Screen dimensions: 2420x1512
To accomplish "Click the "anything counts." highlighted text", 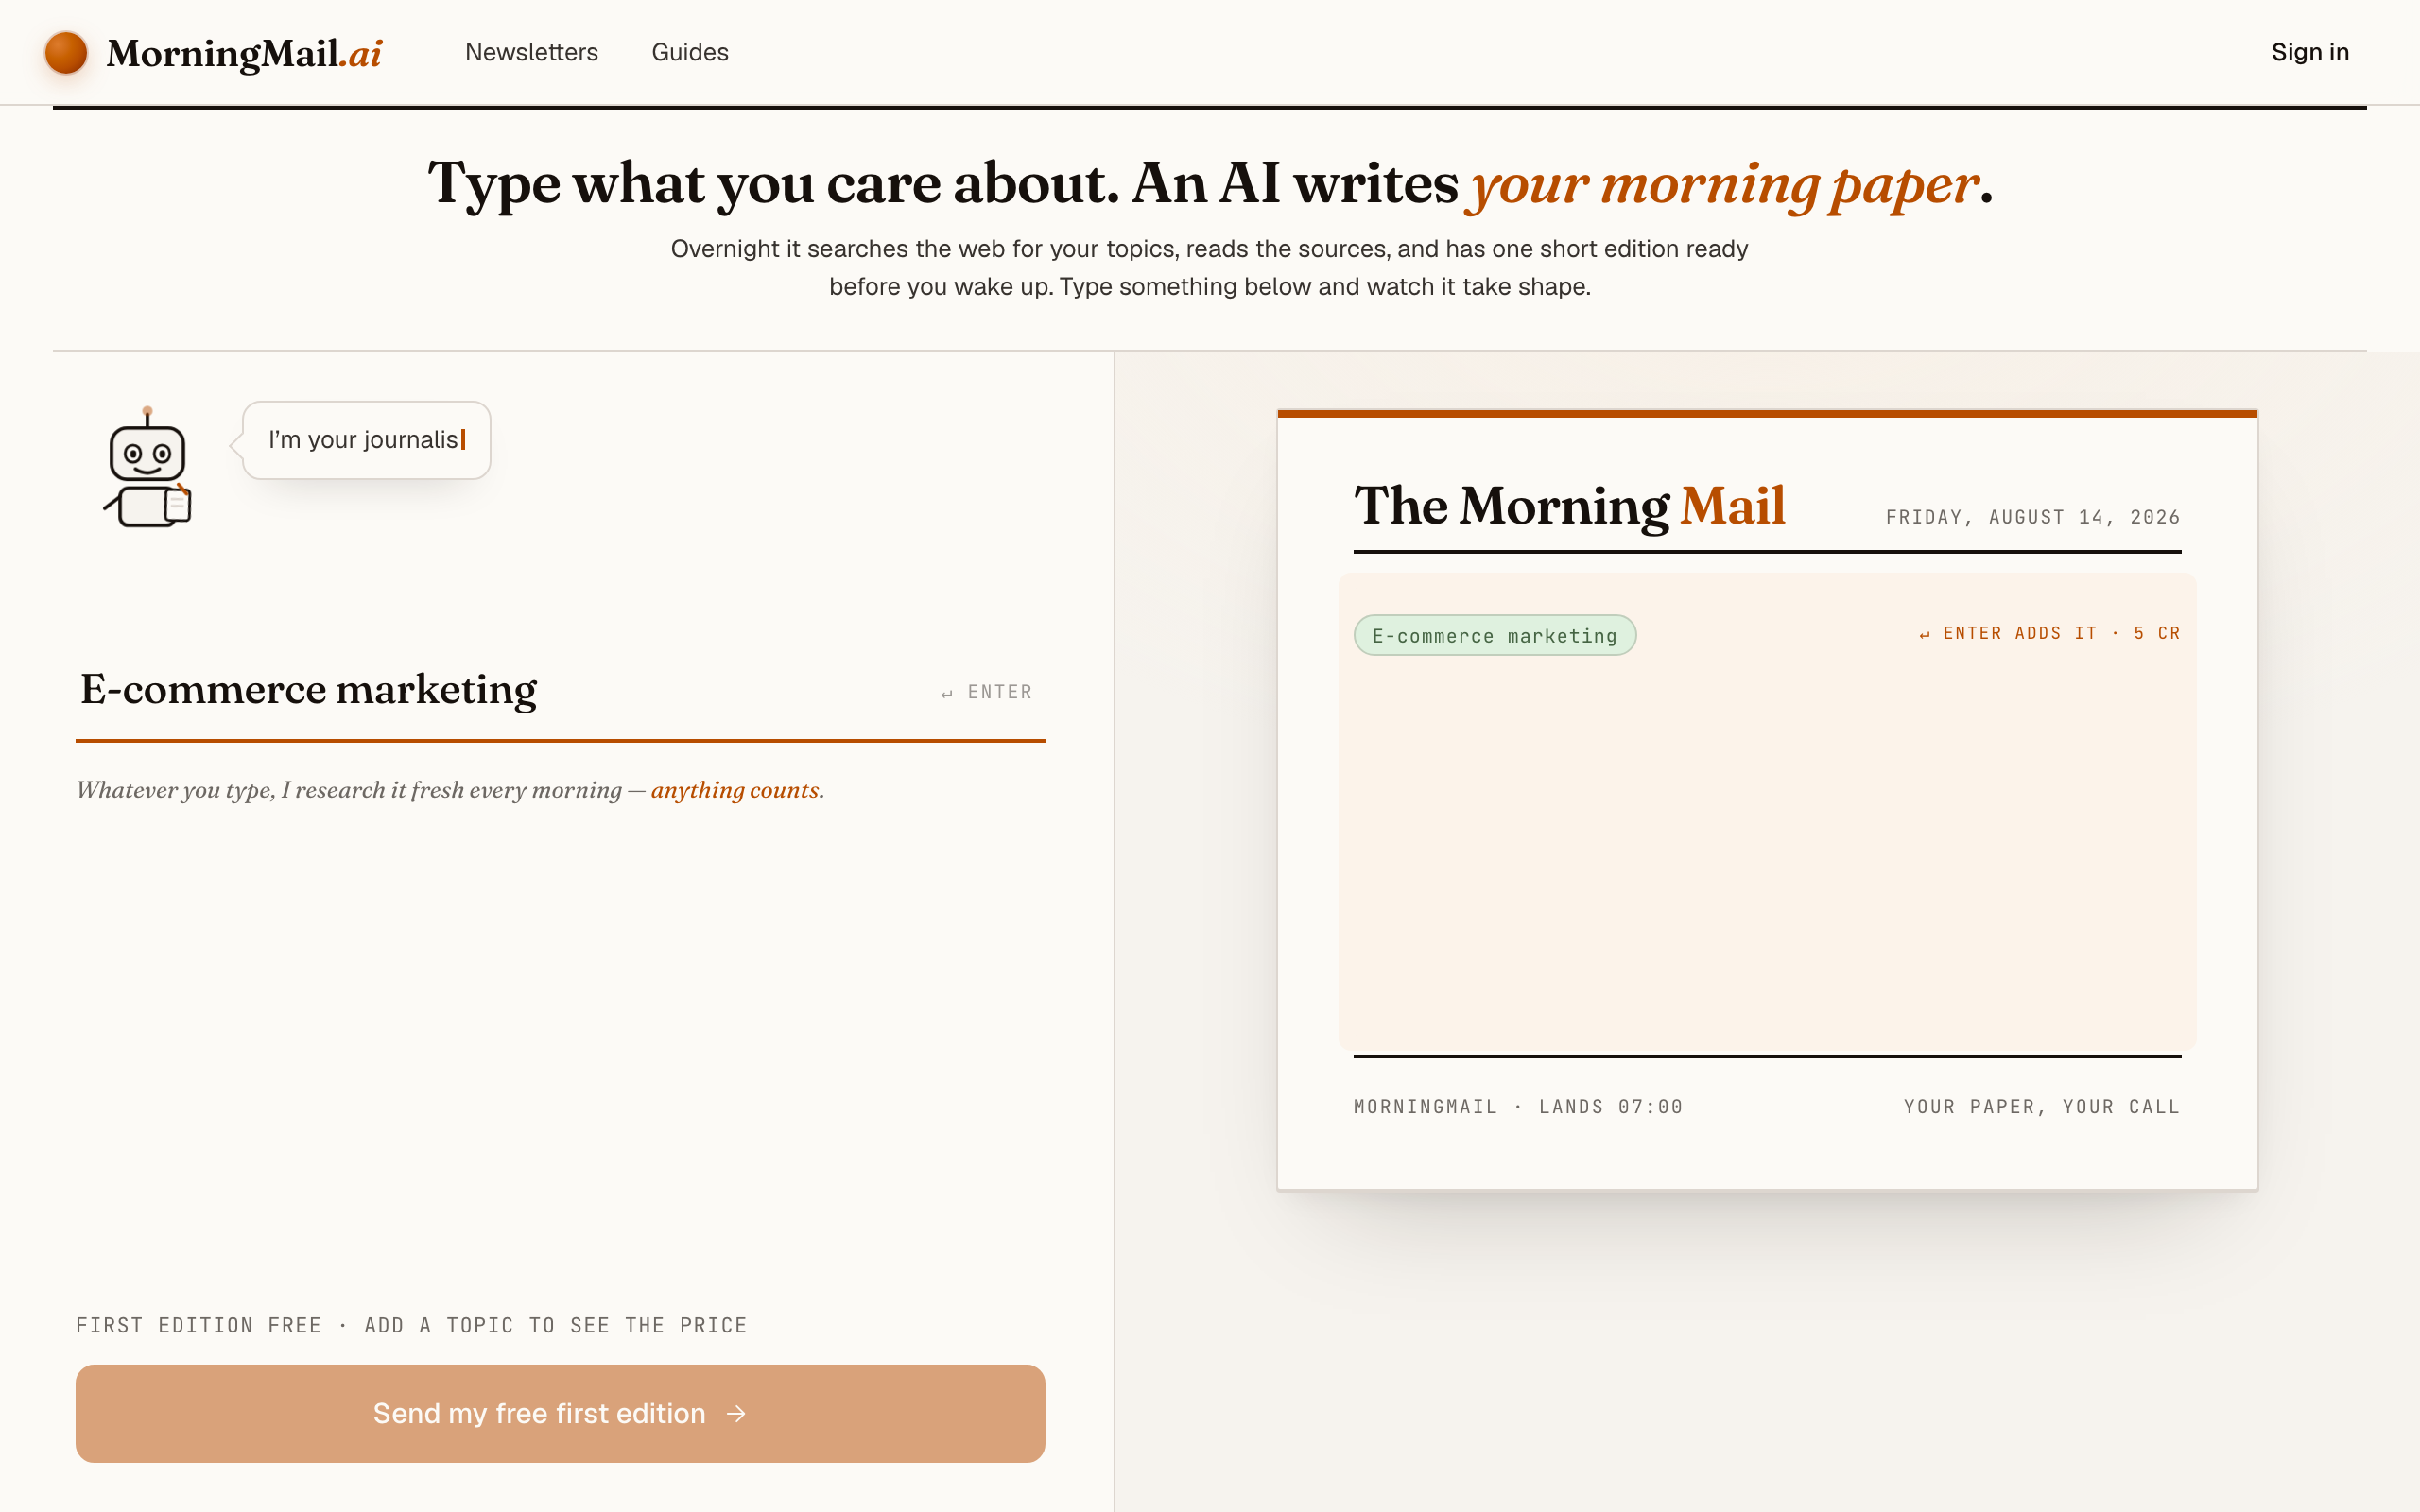I will pos(737,790).
